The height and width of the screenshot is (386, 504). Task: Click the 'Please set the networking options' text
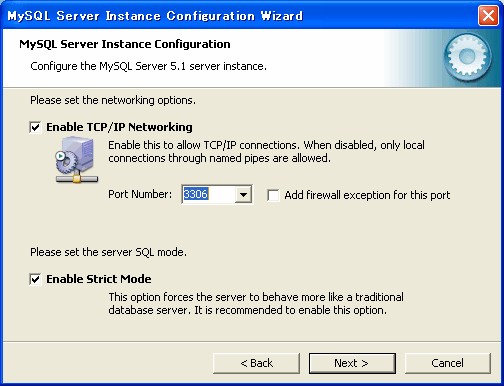coord(113,100)
